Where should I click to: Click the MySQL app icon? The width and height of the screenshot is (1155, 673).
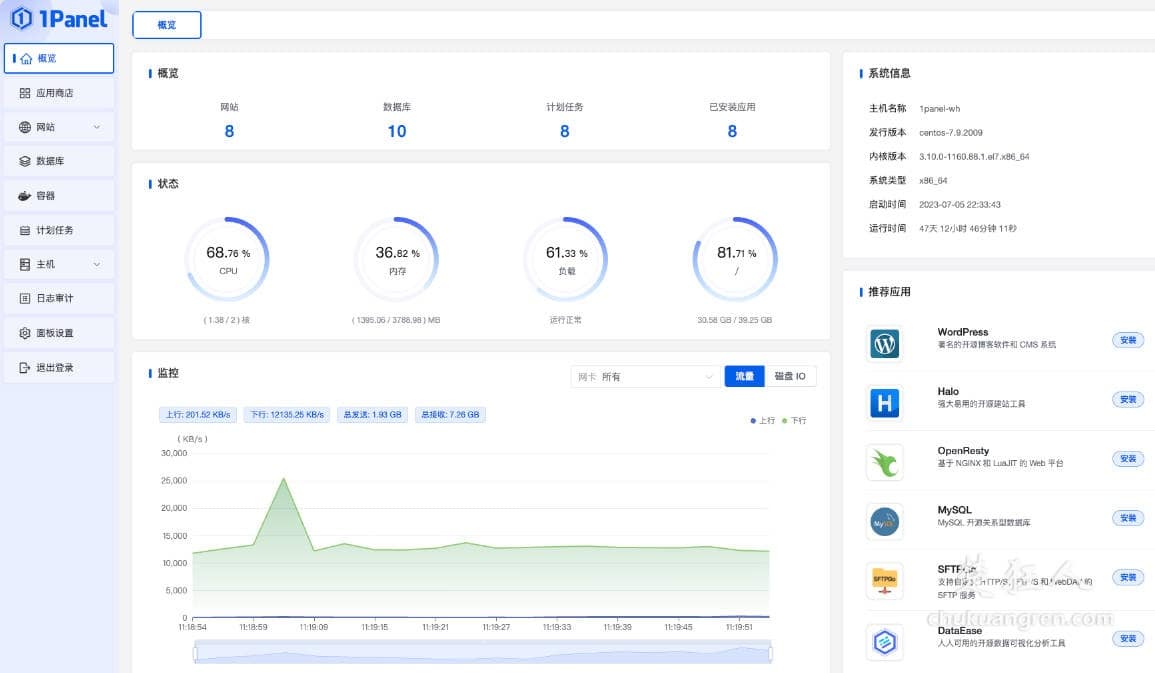coord(884,521)
